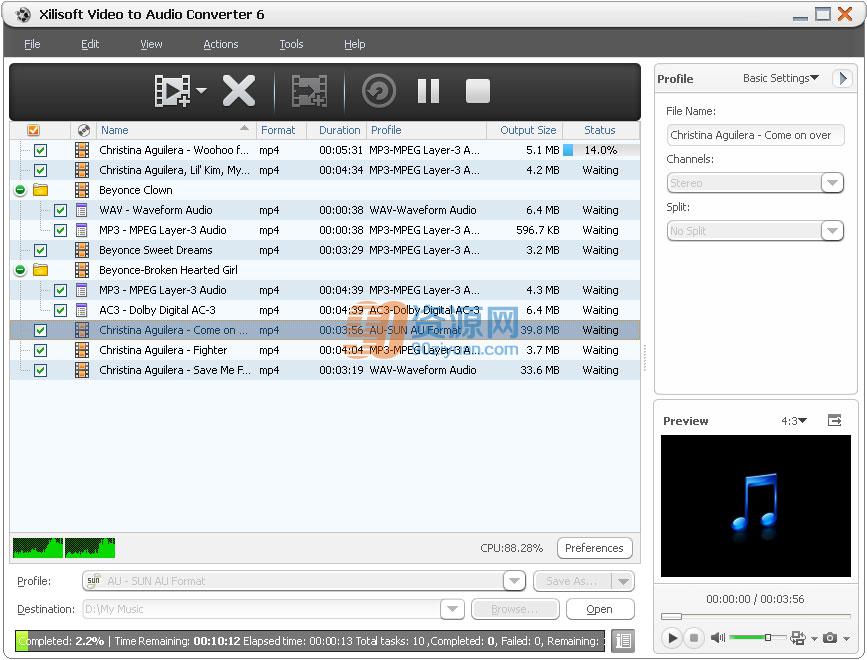Click the detach preview window icon

click(x=834, y=421)
